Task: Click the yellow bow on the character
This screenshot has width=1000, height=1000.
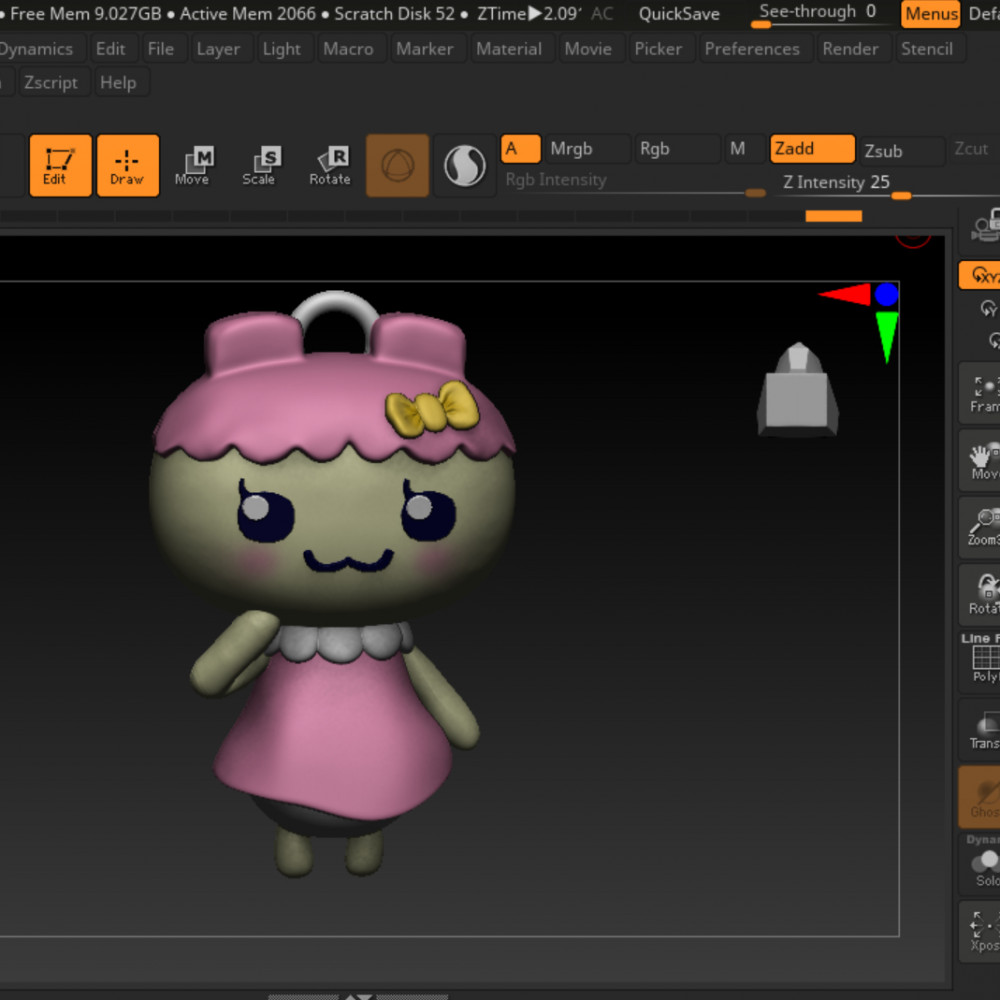Action: click(x=432, y=409)
